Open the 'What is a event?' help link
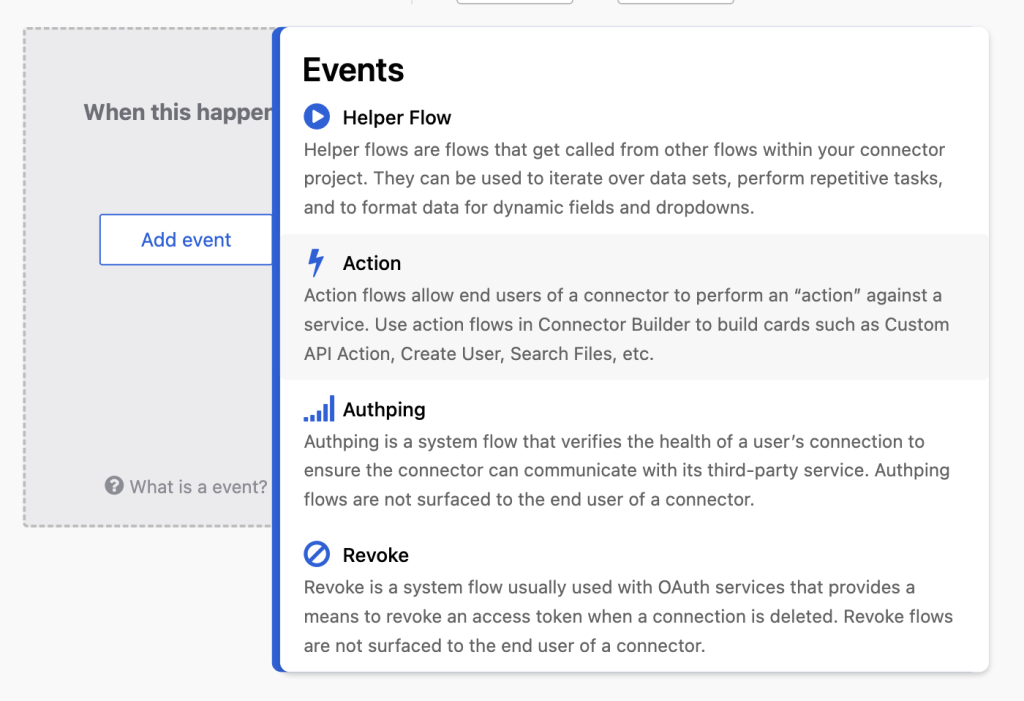This screenshot has height=701, width=1024. point(198,487)
